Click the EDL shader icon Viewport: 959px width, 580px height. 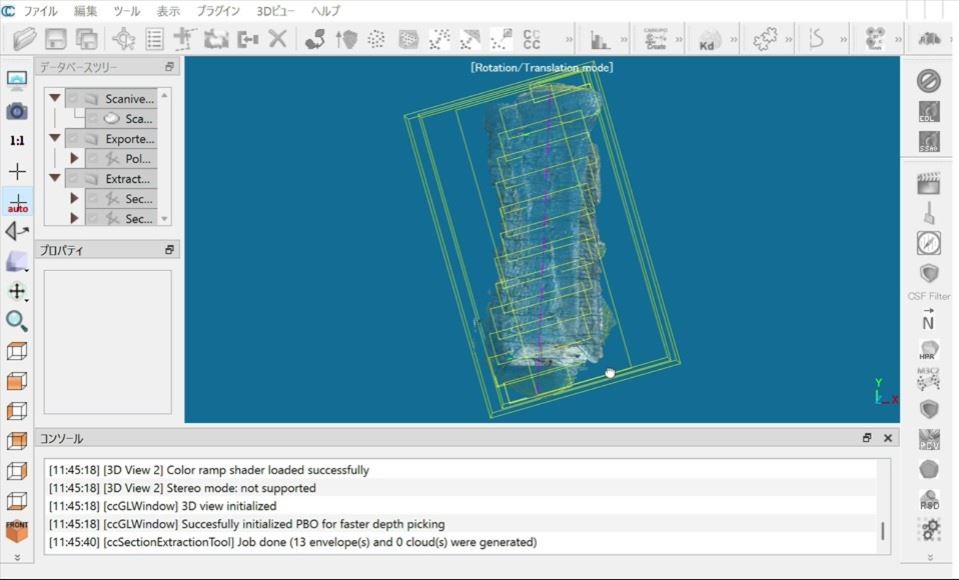928,112
